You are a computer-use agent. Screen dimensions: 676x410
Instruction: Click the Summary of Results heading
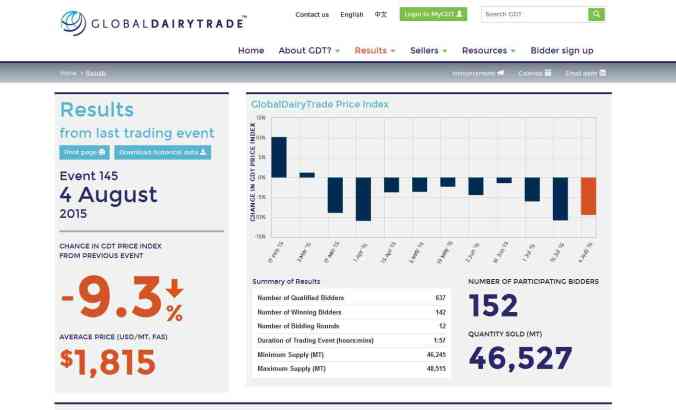(x=286, y=282)
